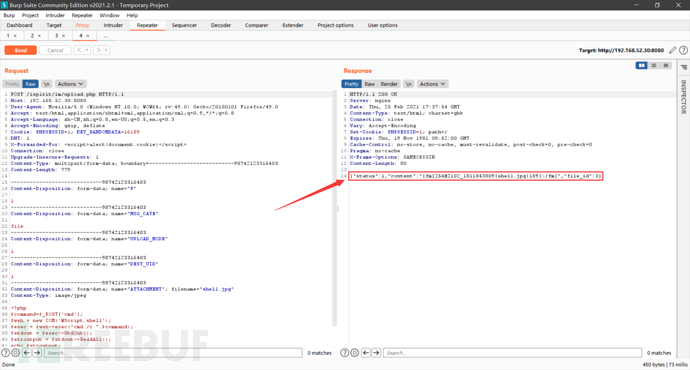Select Repeater sub-tab 2
The image size is (690, 370).
coord(32,36)
